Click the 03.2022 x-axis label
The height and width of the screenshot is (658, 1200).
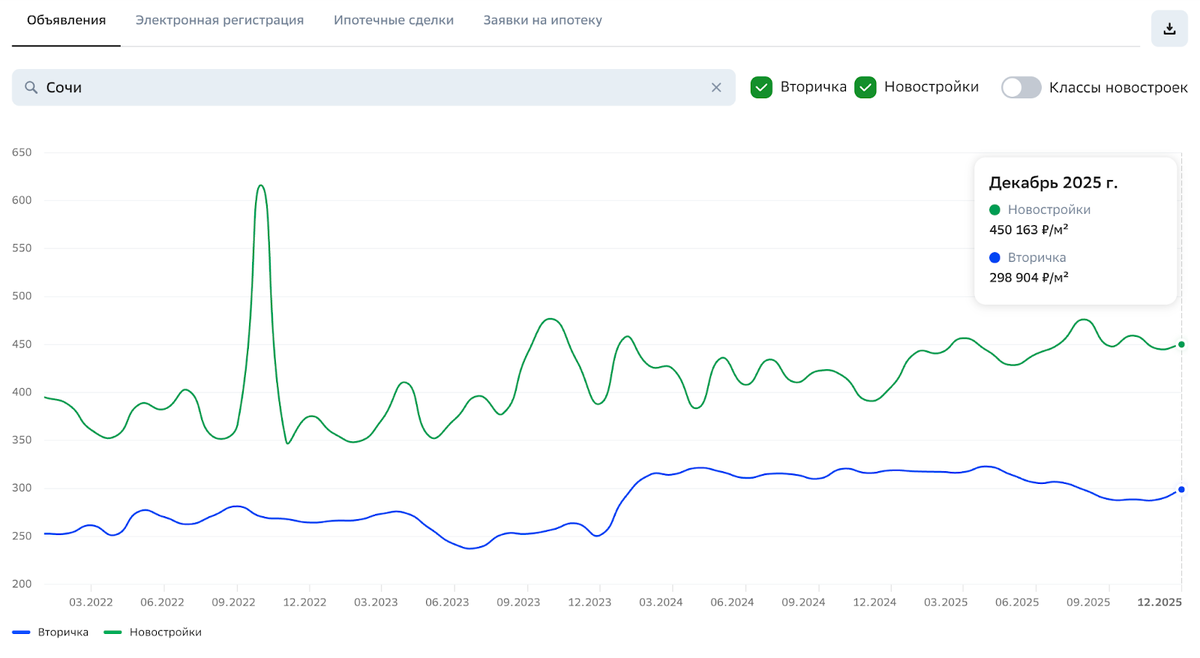[x=90, y=602]
